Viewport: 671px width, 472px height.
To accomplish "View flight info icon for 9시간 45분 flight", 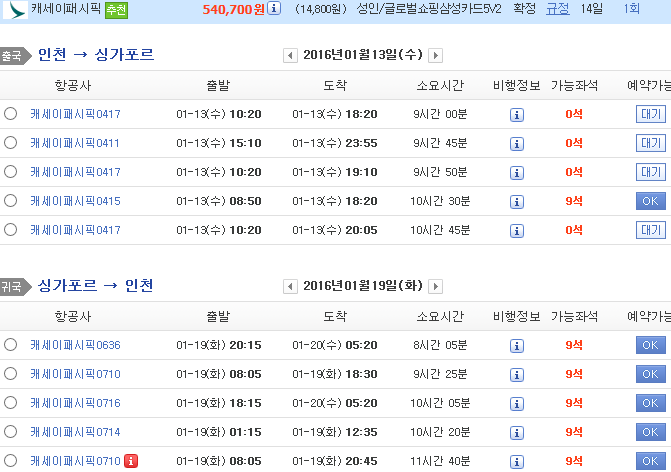I will [517, 144].
